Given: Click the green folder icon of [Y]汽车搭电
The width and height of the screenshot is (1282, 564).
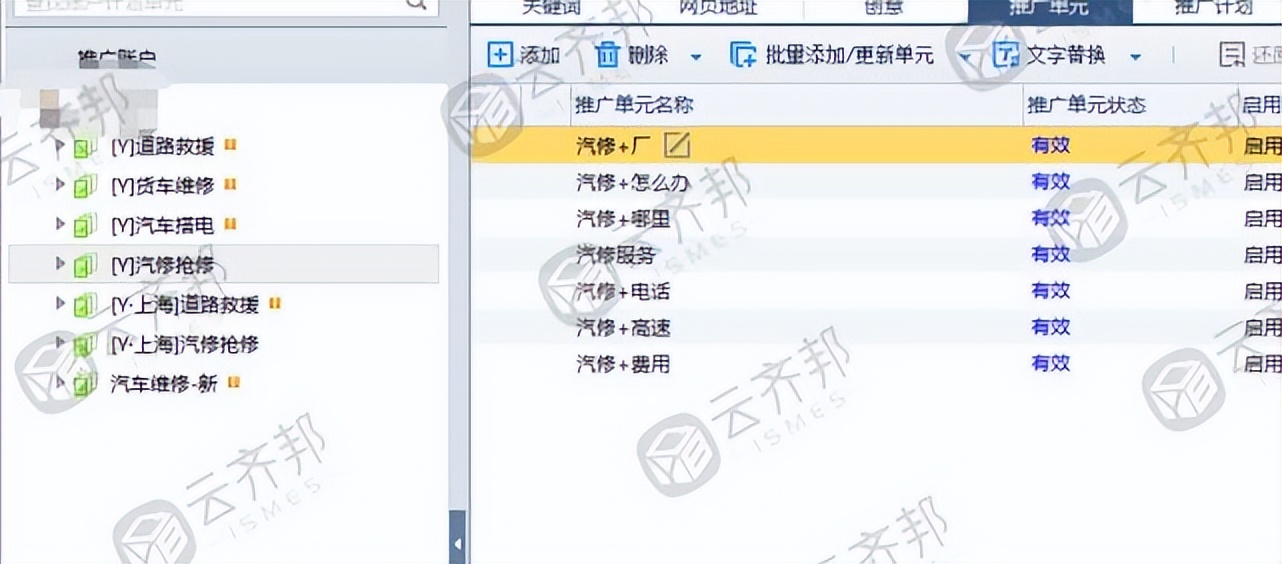Looking at the screenshot, I should click(87, 226).
